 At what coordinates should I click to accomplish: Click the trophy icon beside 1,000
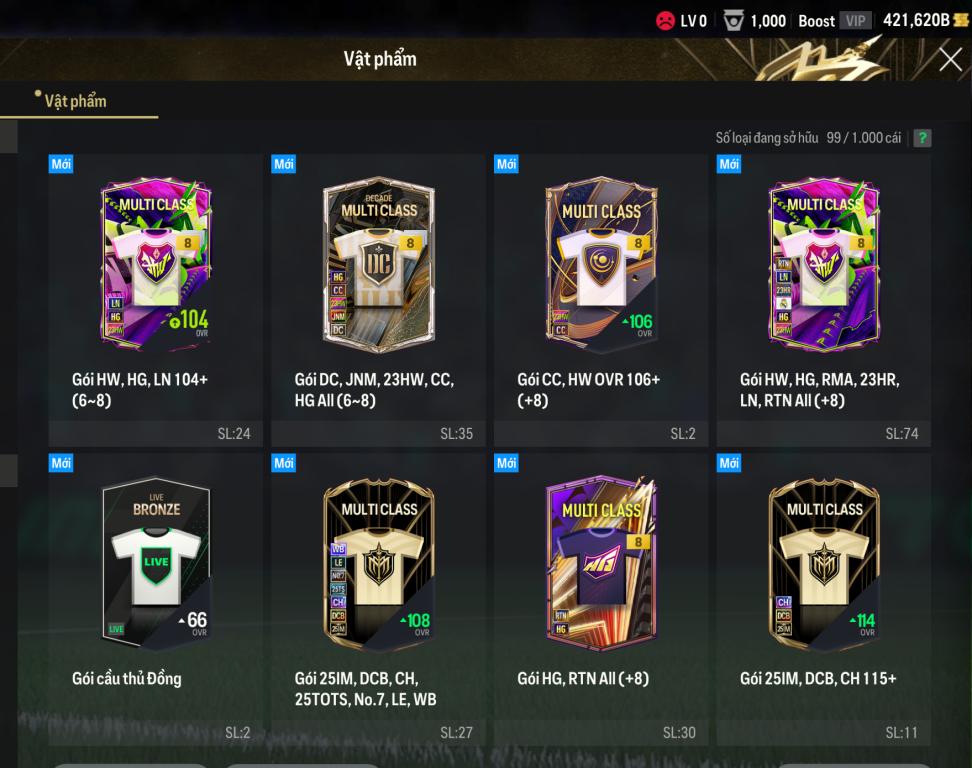(733, 21)
